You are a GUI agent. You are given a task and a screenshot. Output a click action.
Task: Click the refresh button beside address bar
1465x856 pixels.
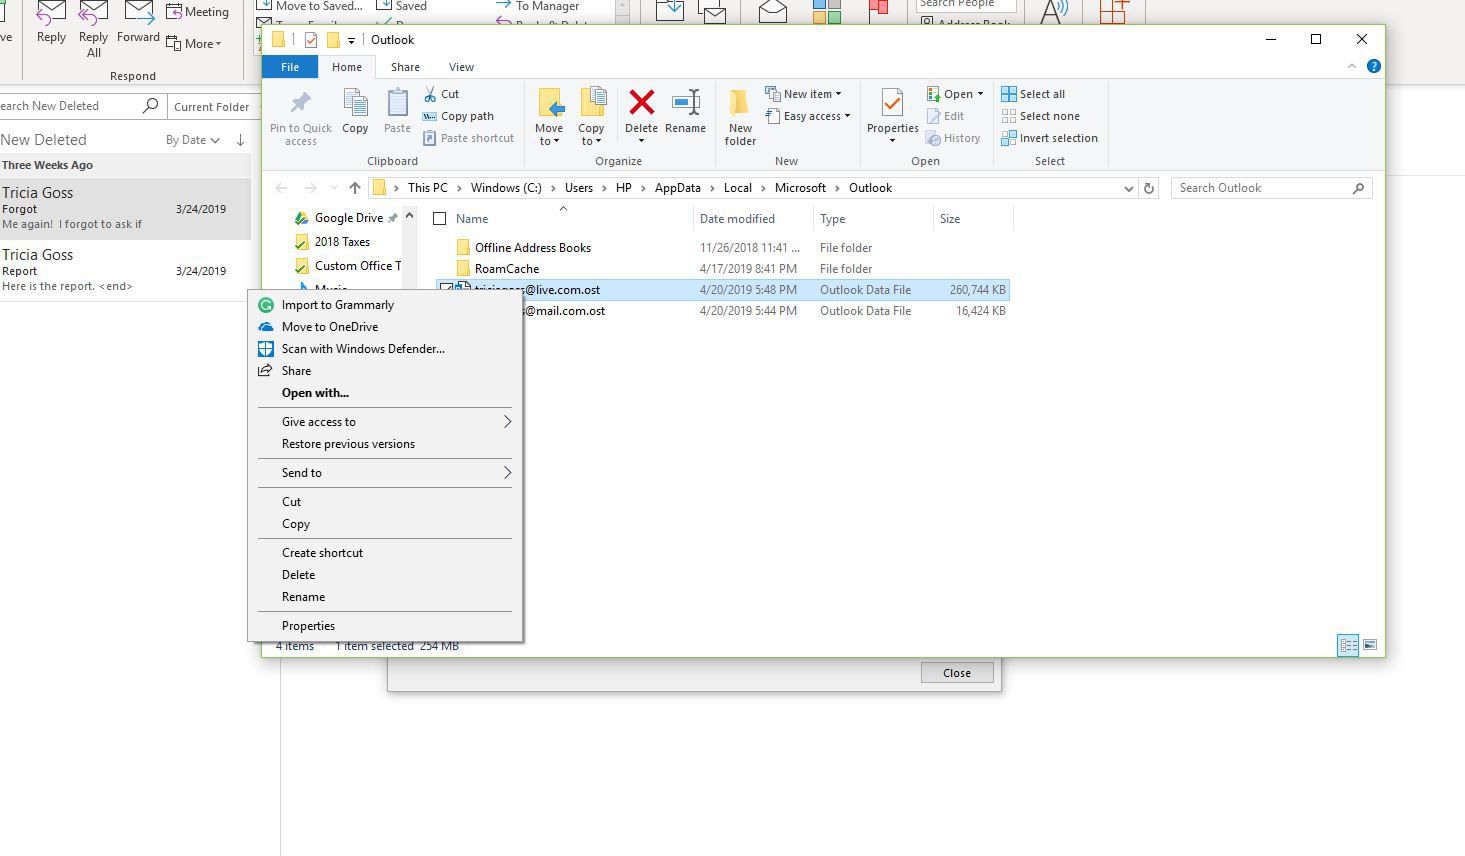click(x=1149, y=188)
